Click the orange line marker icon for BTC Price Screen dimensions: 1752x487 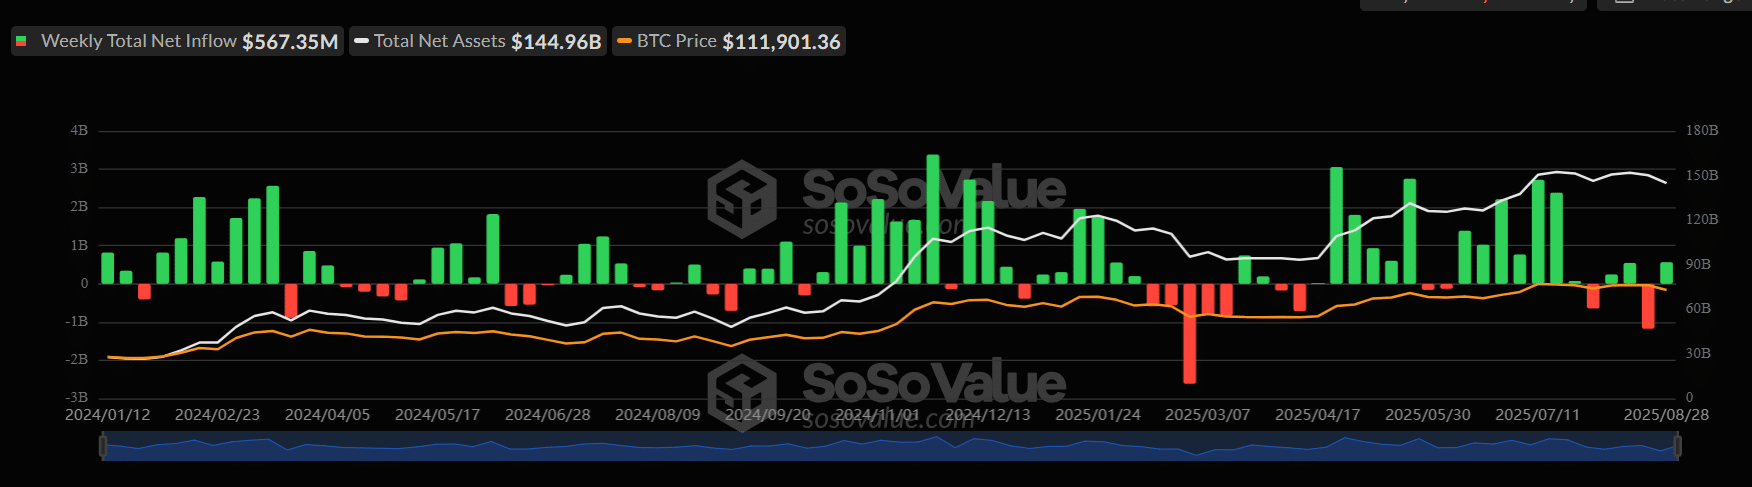coord(625,42)
